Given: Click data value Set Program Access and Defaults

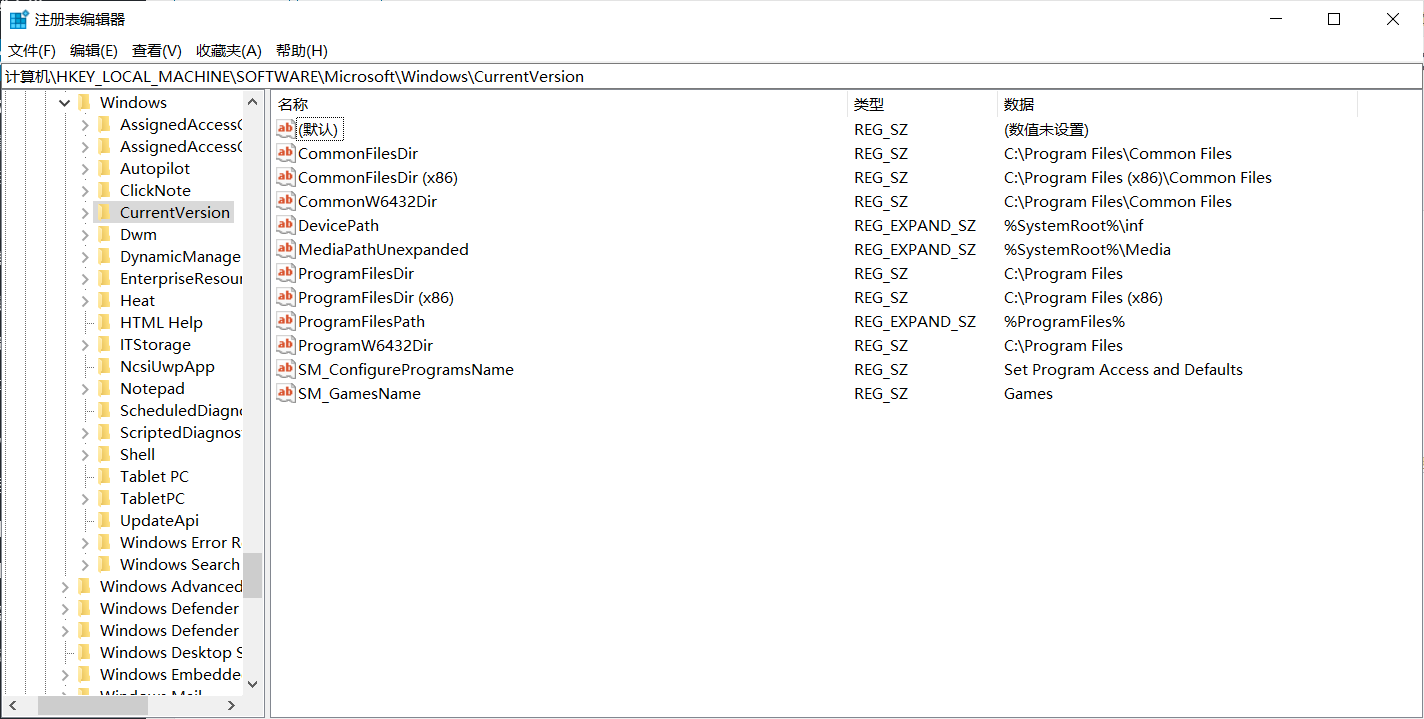Looking at the screenshot, I should pos(1123,369).
